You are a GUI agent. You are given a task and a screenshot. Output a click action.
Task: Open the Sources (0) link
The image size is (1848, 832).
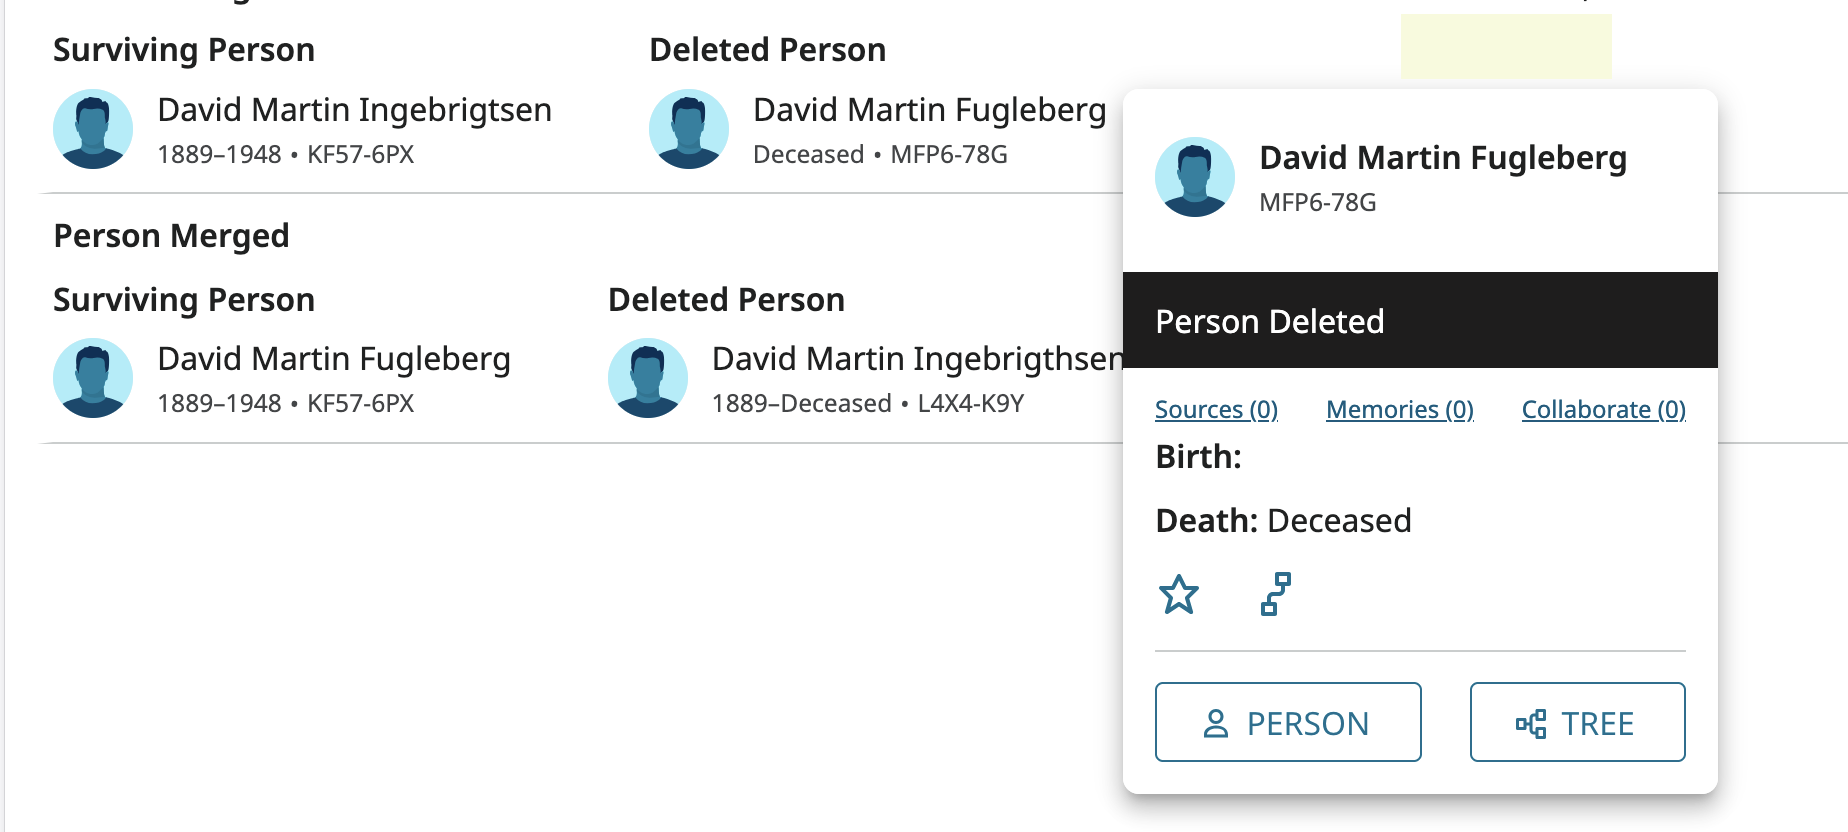tap(1216, 409)
